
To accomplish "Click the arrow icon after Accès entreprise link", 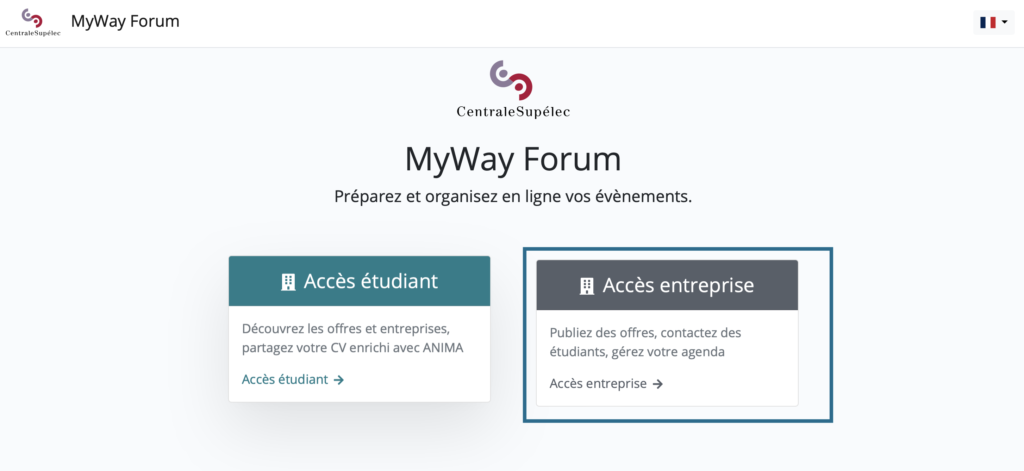I will [658, 384].
